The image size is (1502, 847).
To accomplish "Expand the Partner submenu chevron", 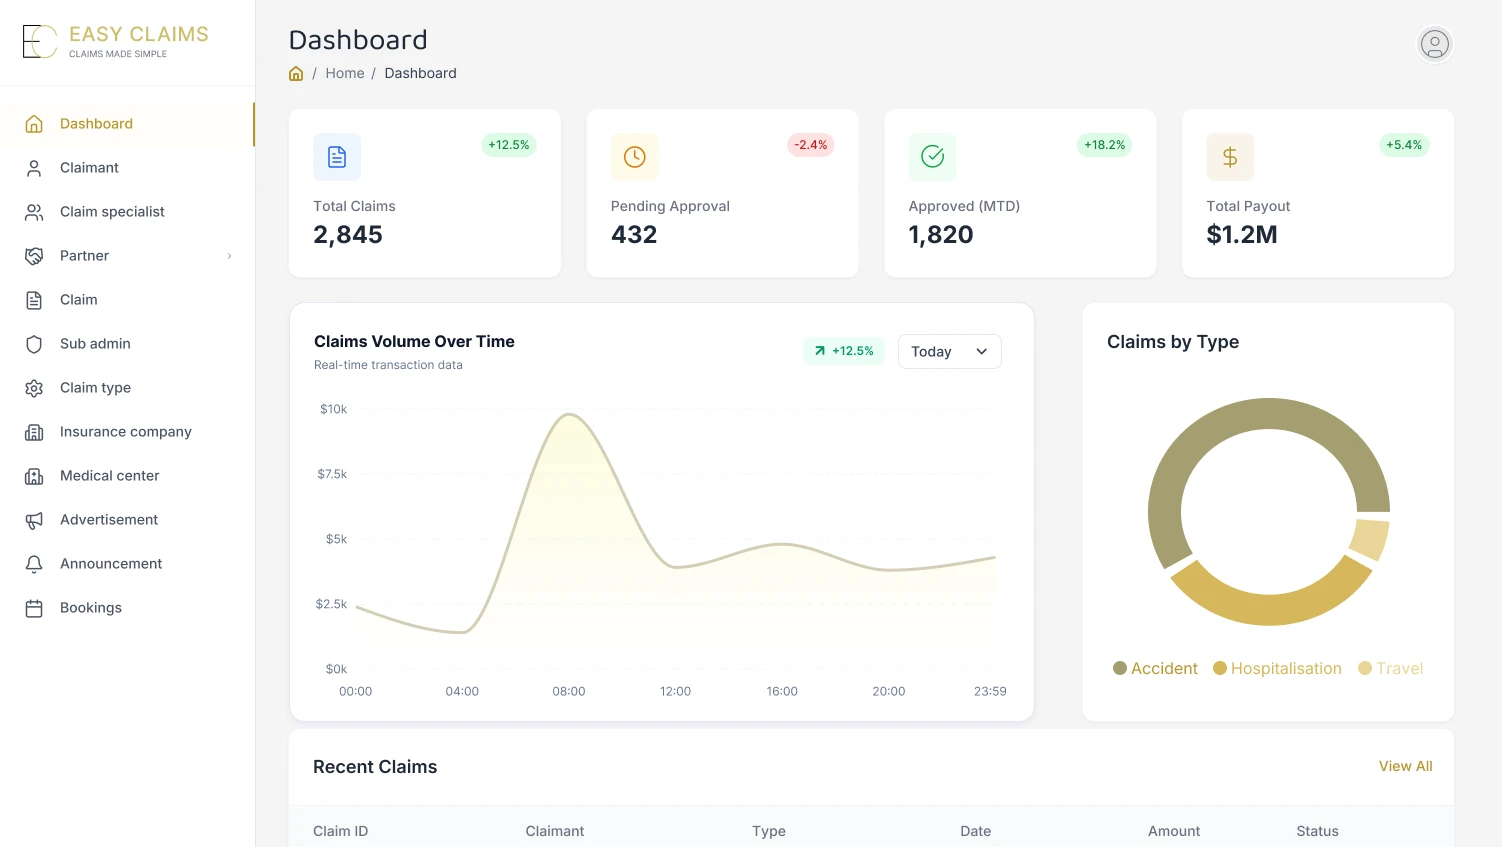I will (229, 256).
